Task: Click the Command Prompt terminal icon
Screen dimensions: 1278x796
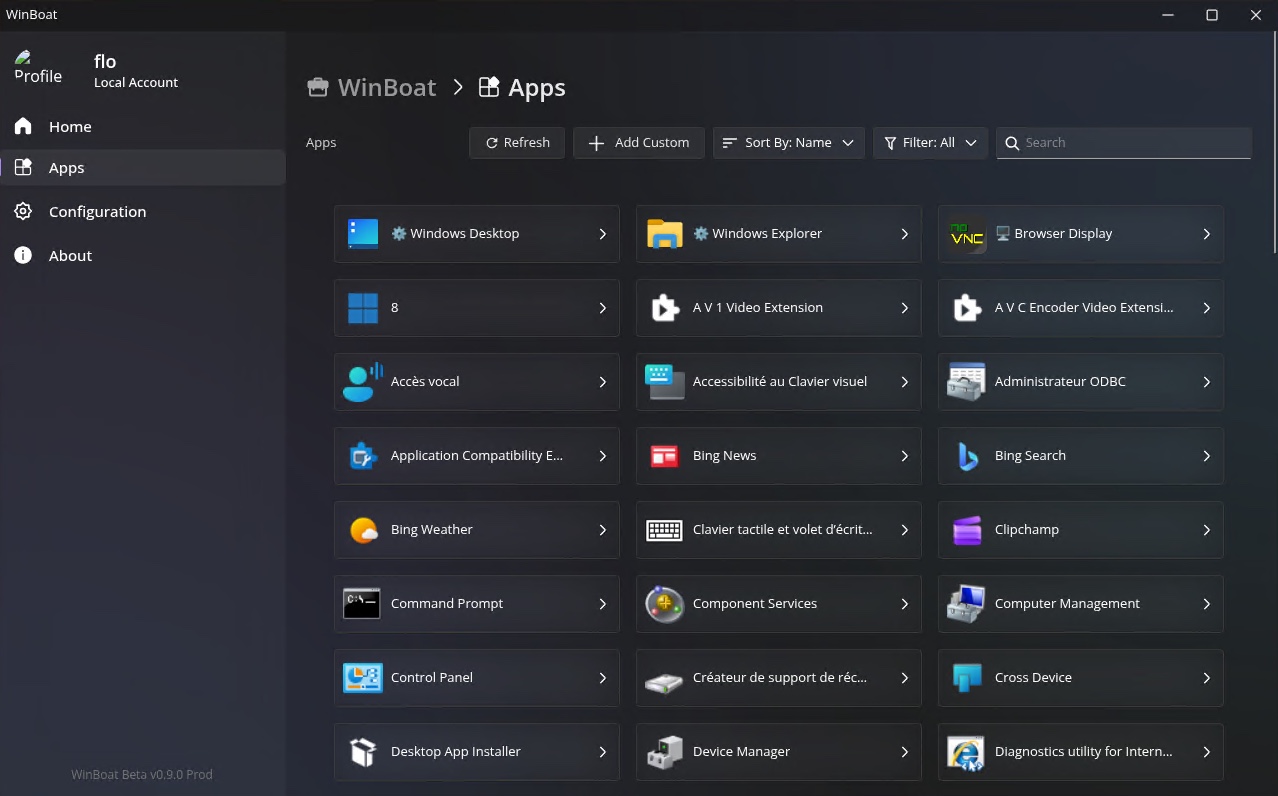Action: click(x=362, y=604)
